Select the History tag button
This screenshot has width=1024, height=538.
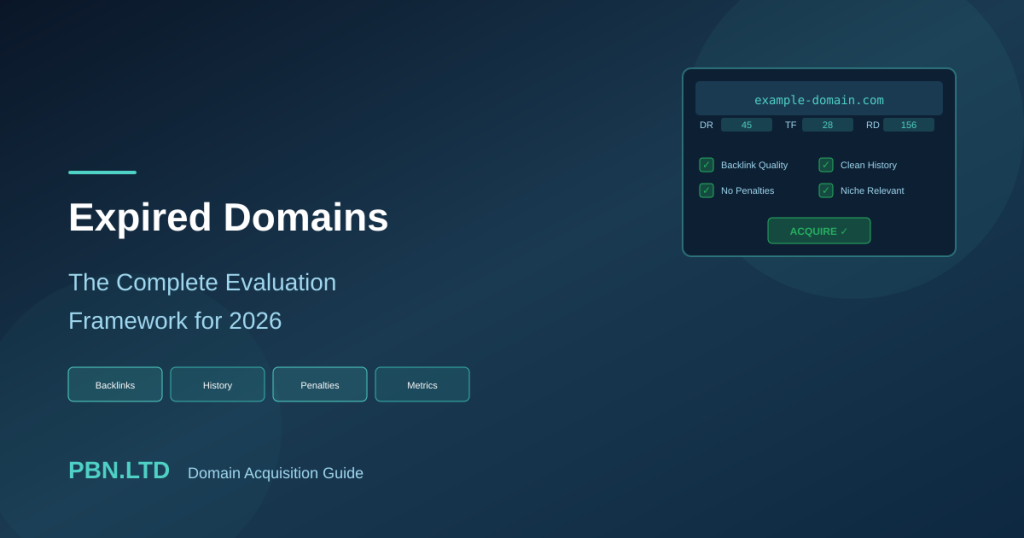pos(217,385)
